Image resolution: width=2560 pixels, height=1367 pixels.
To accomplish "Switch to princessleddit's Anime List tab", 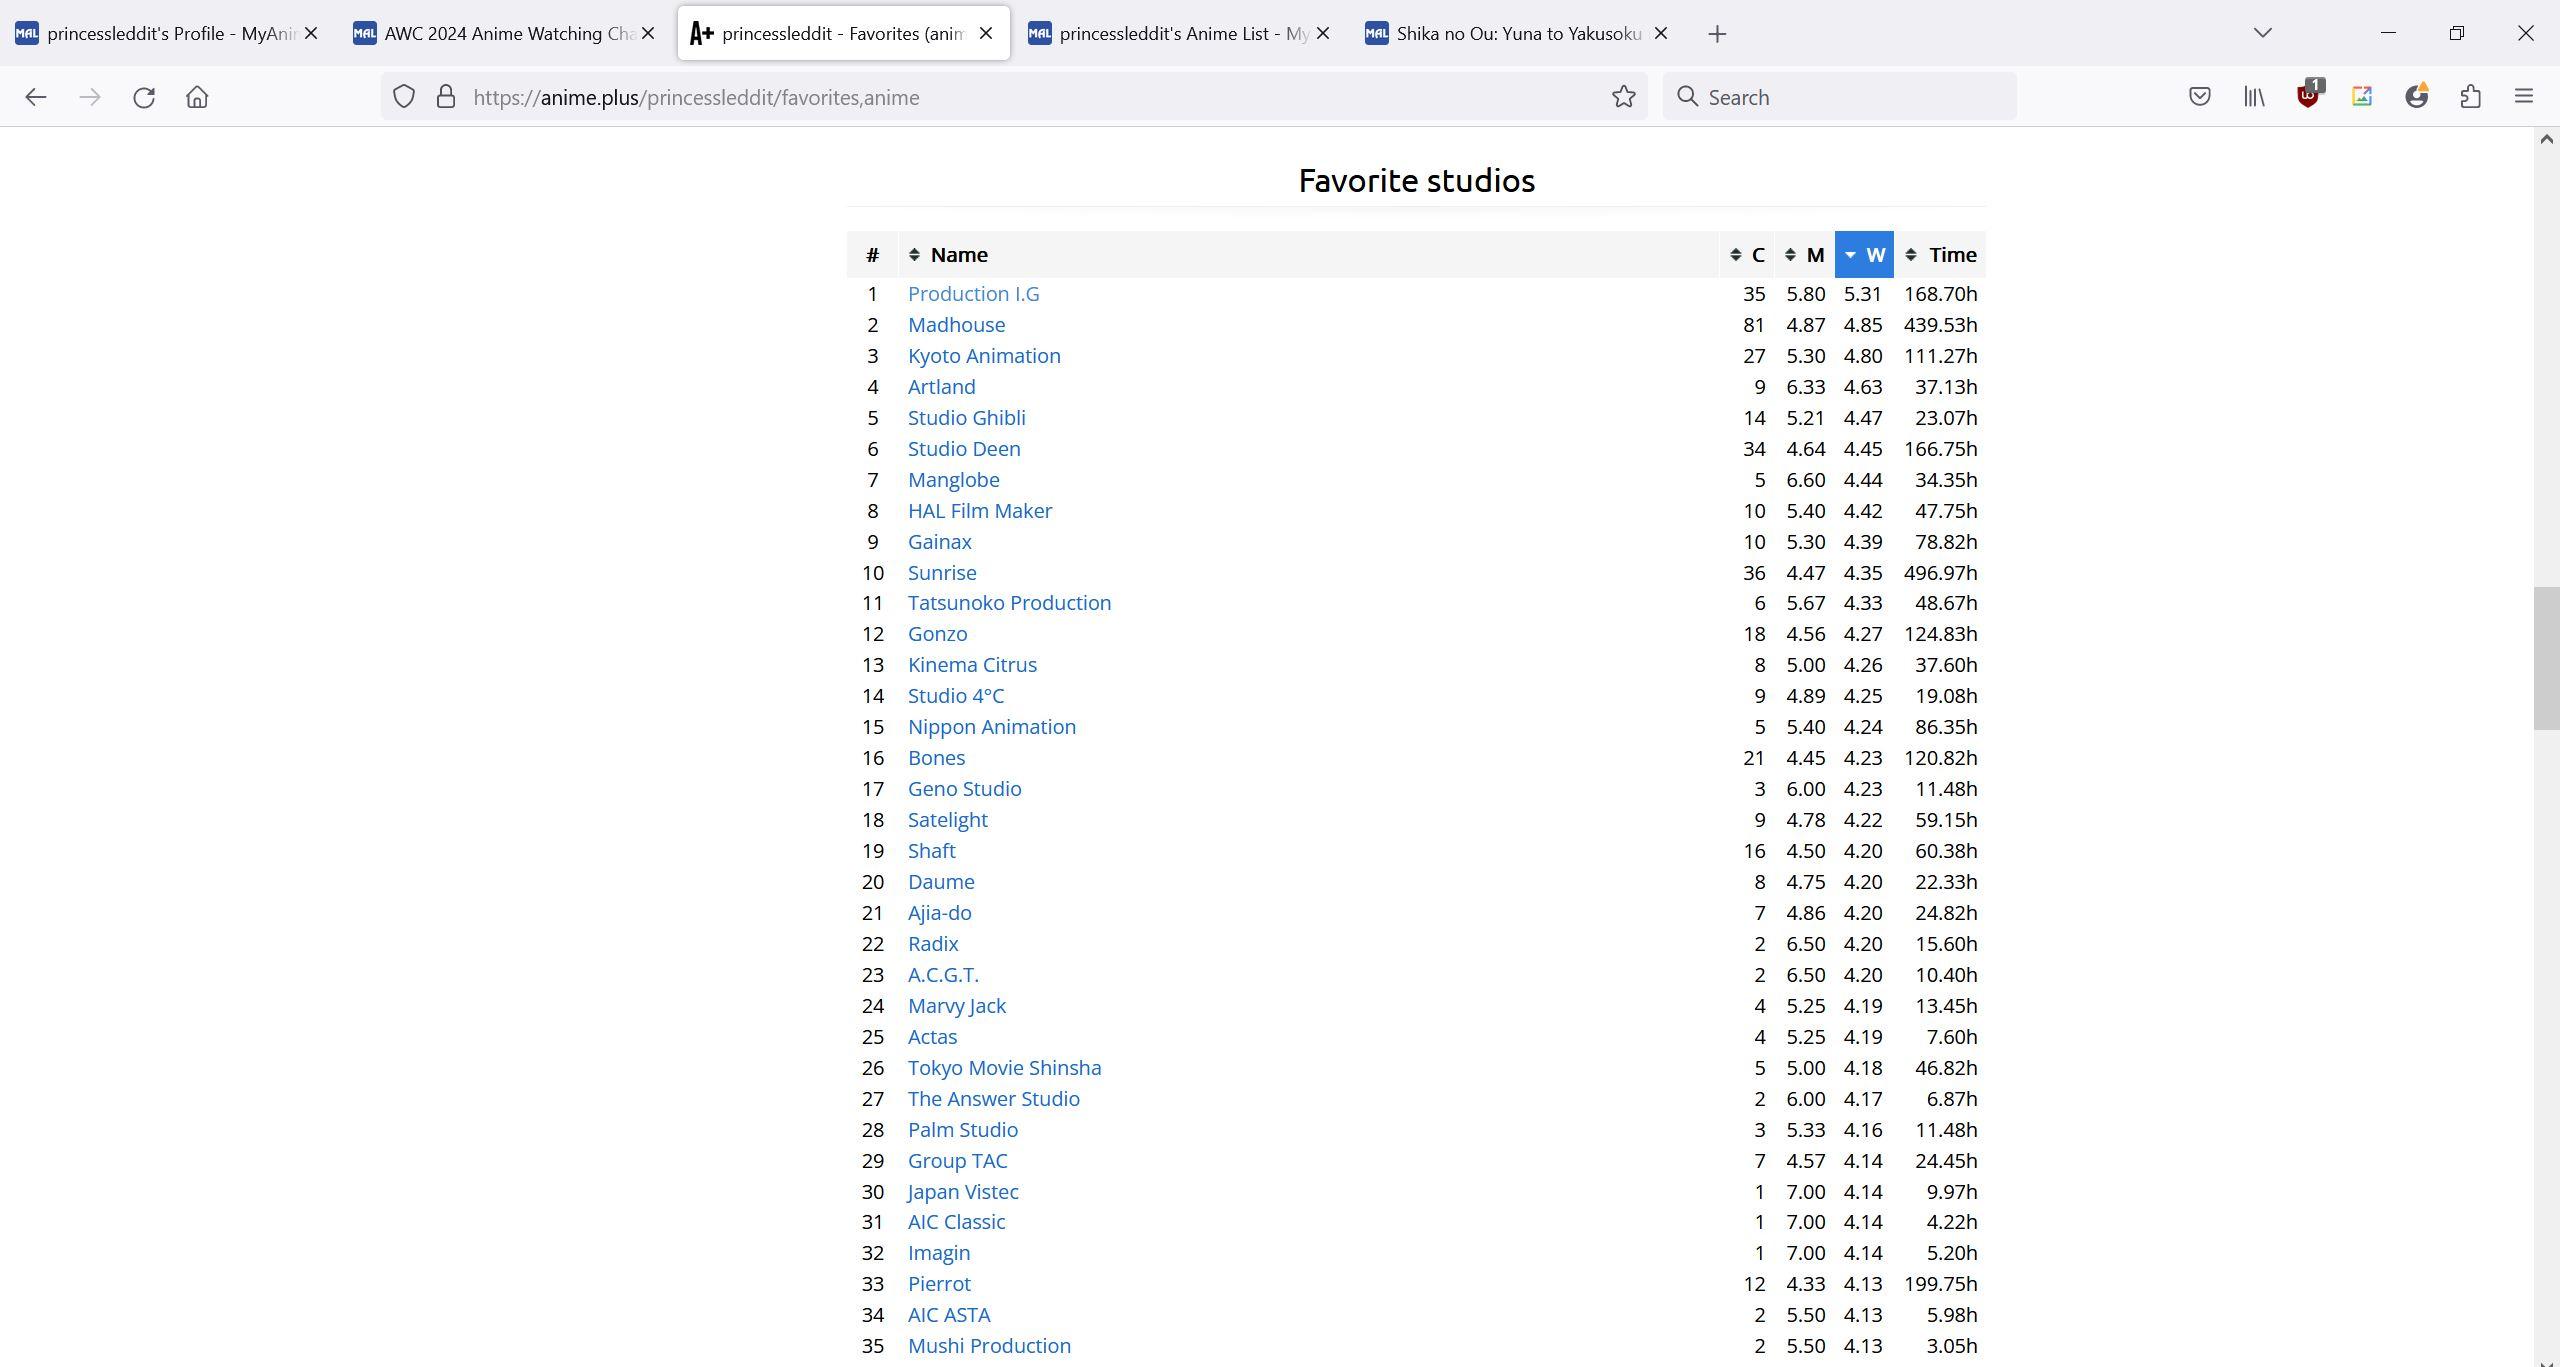I will pos(1182,34).
